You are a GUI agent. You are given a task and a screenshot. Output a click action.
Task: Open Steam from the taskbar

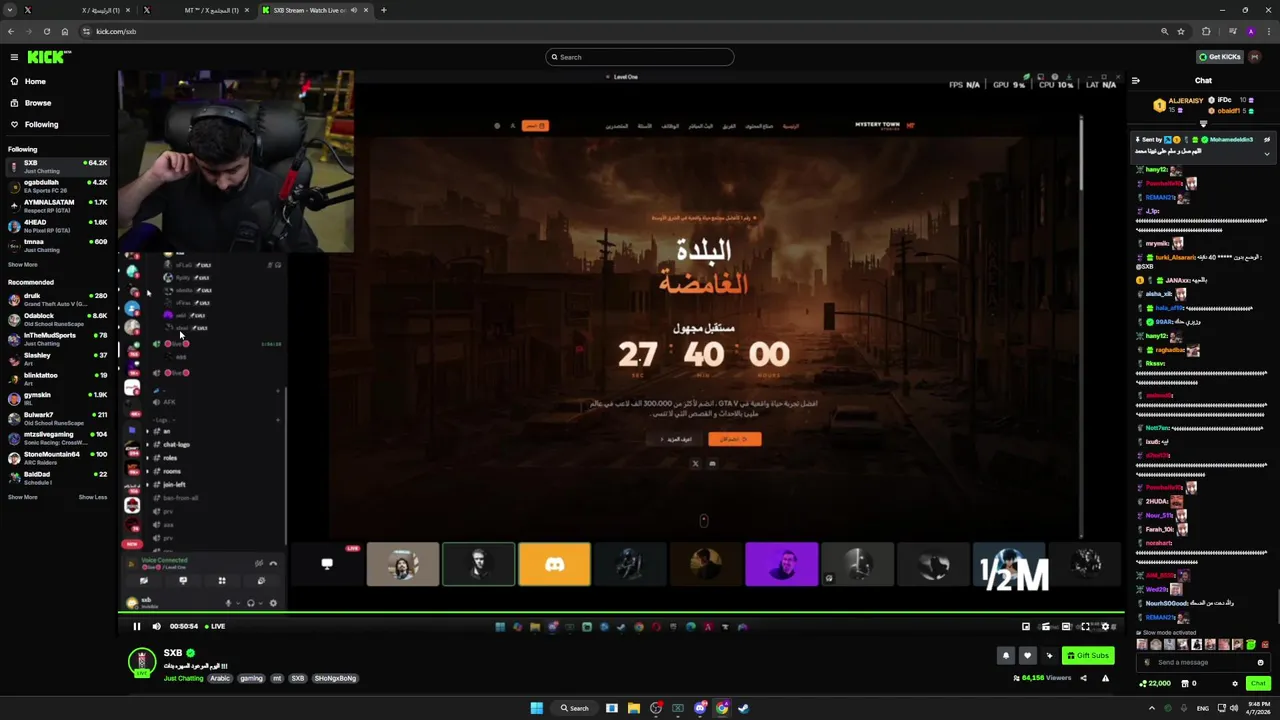(743, 708)
